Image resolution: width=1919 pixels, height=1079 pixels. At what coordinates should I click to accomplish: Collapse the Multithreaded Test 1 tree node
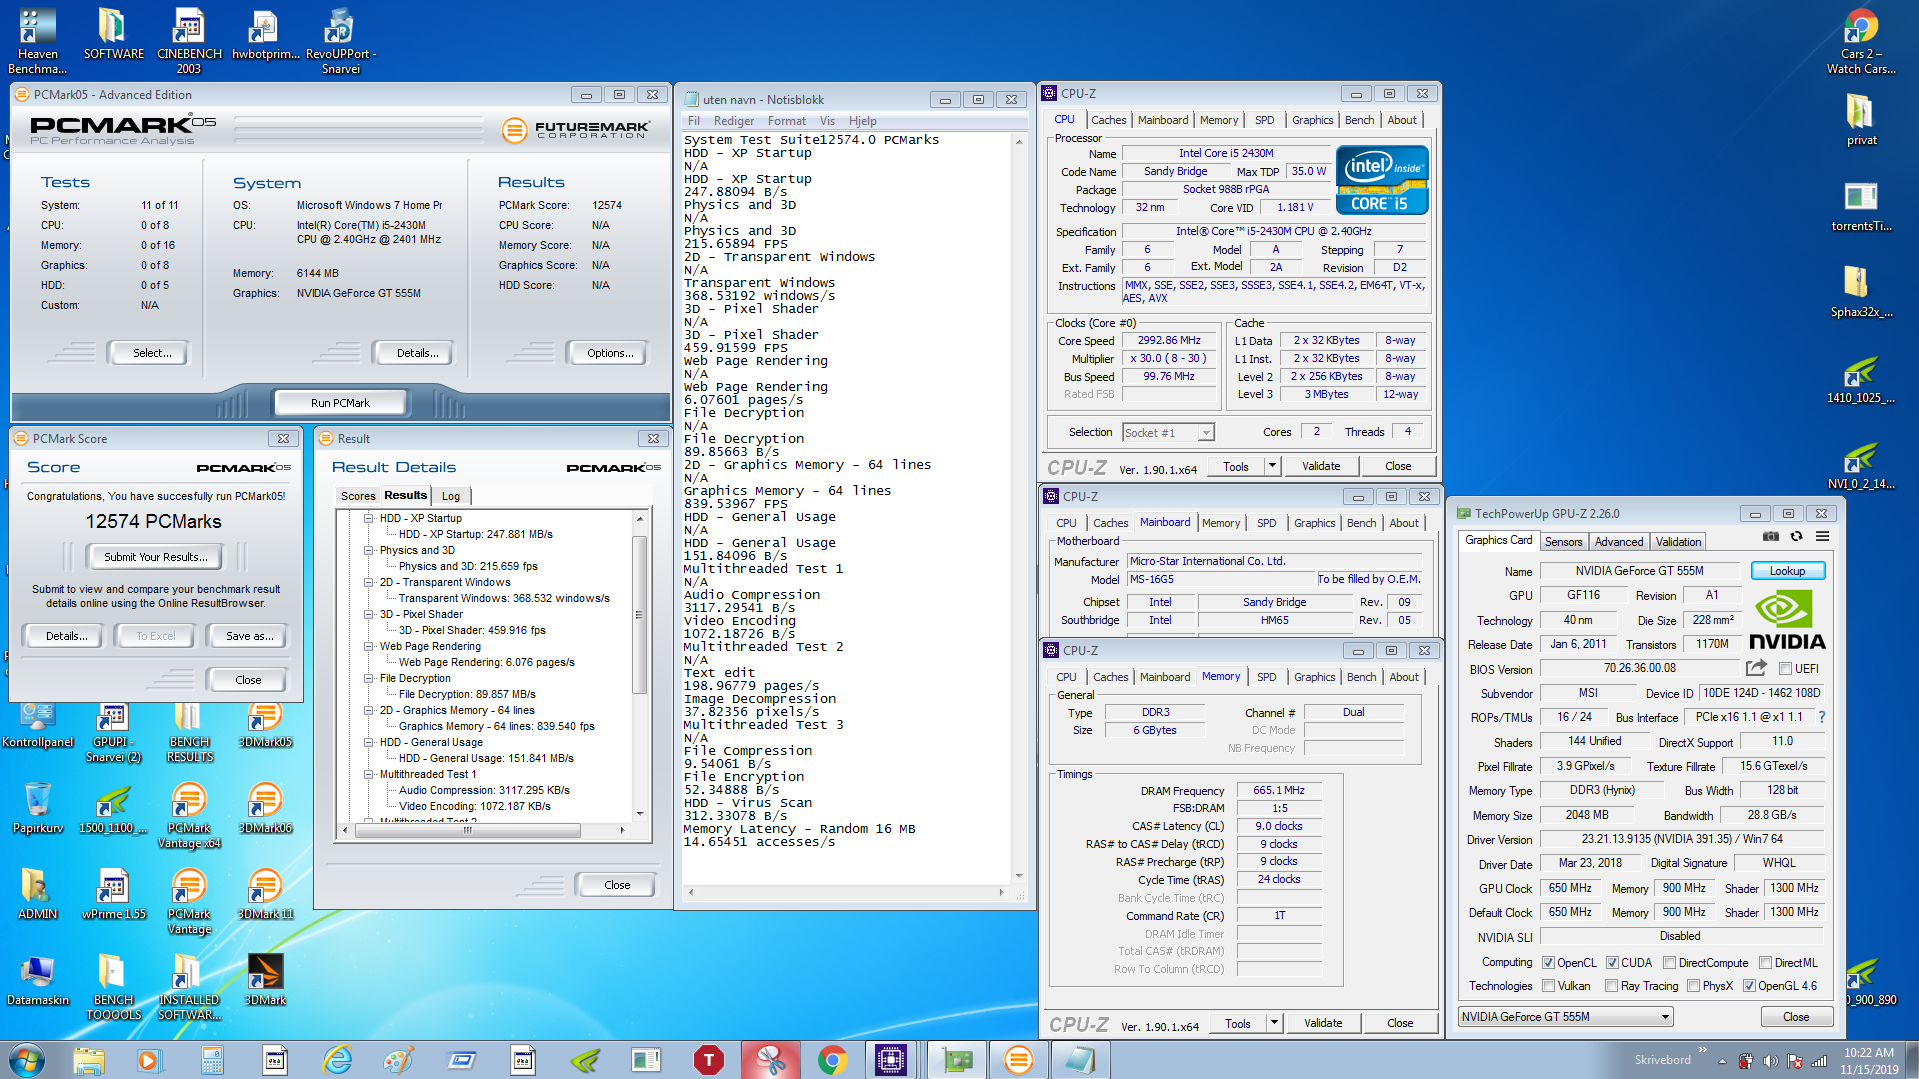369,774
